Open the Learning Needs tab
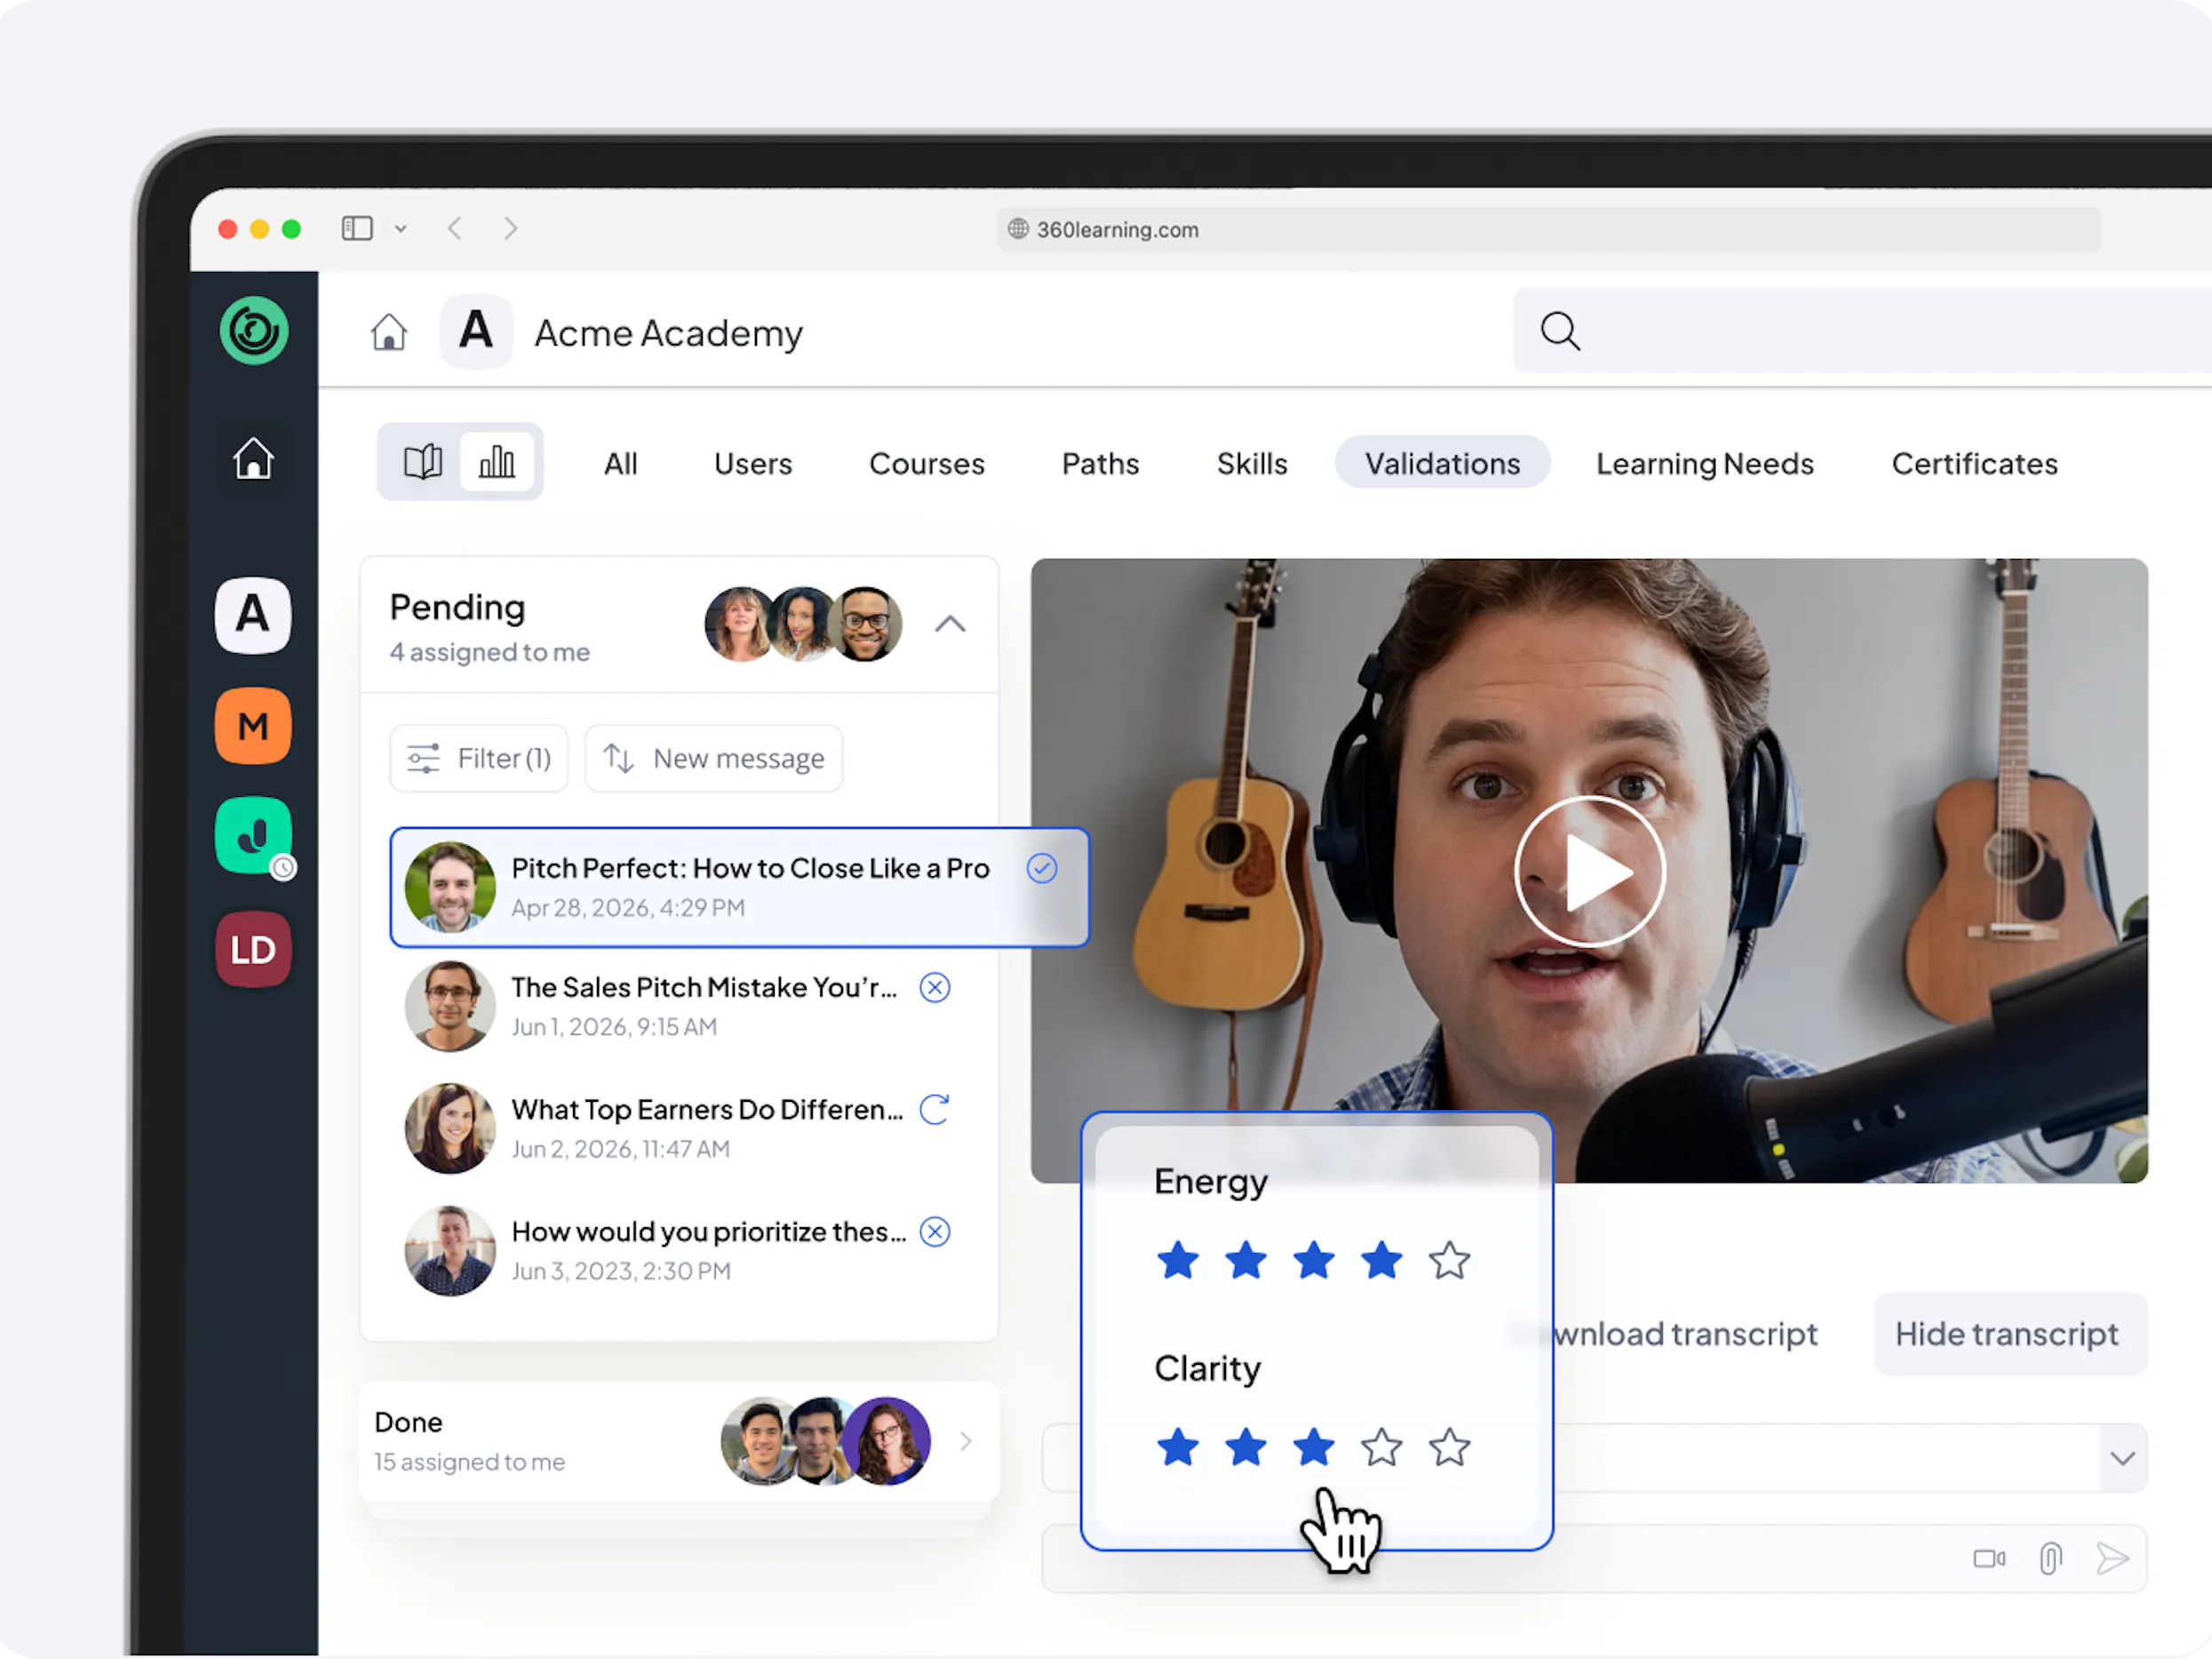 pos(1704,464)
